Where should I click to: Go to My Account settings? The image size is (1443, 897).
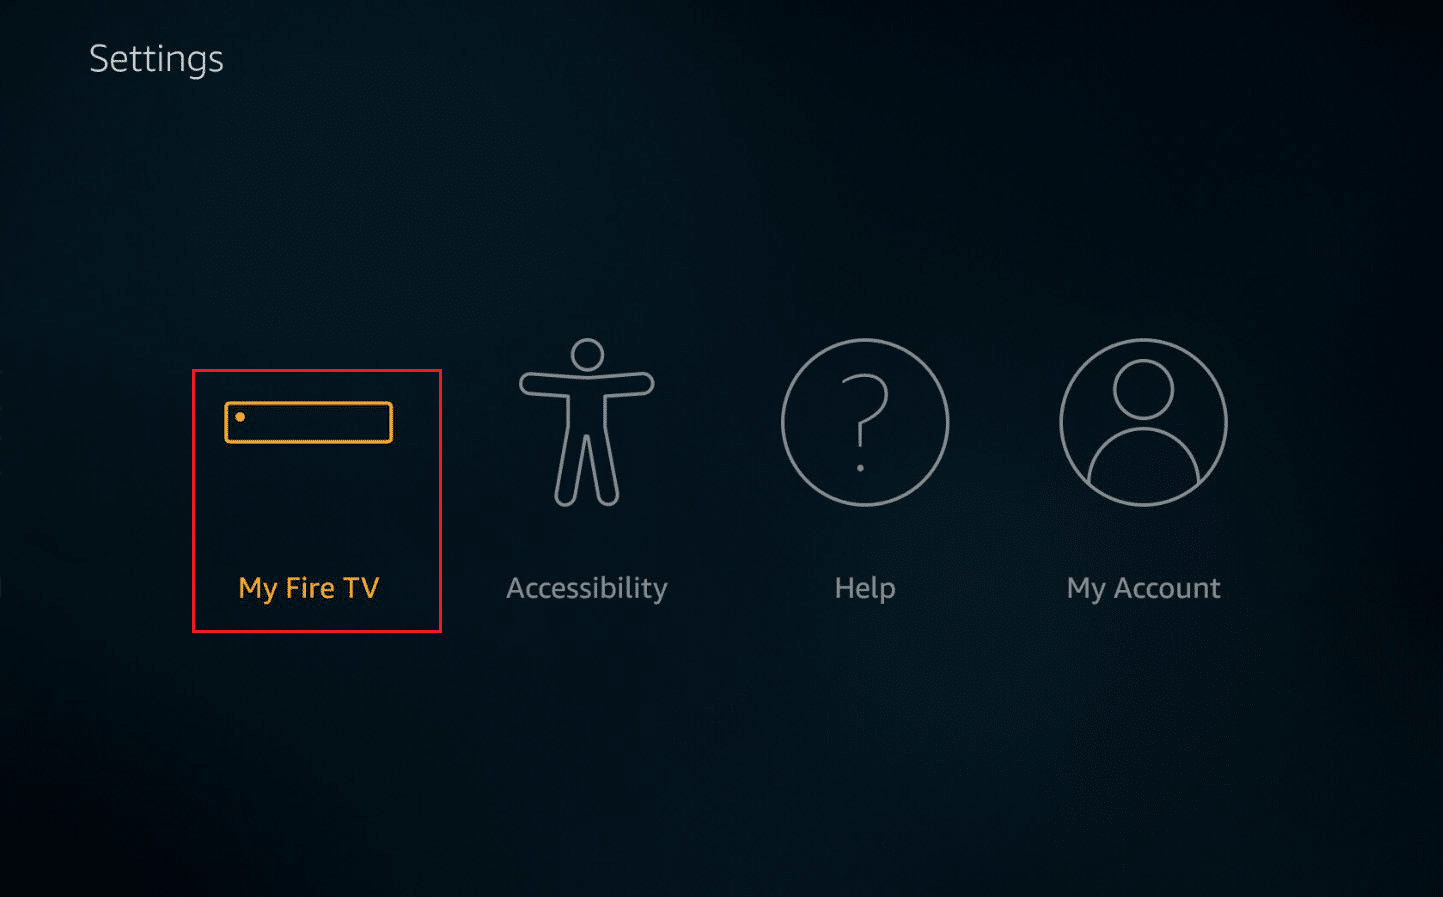[1143, 472]
